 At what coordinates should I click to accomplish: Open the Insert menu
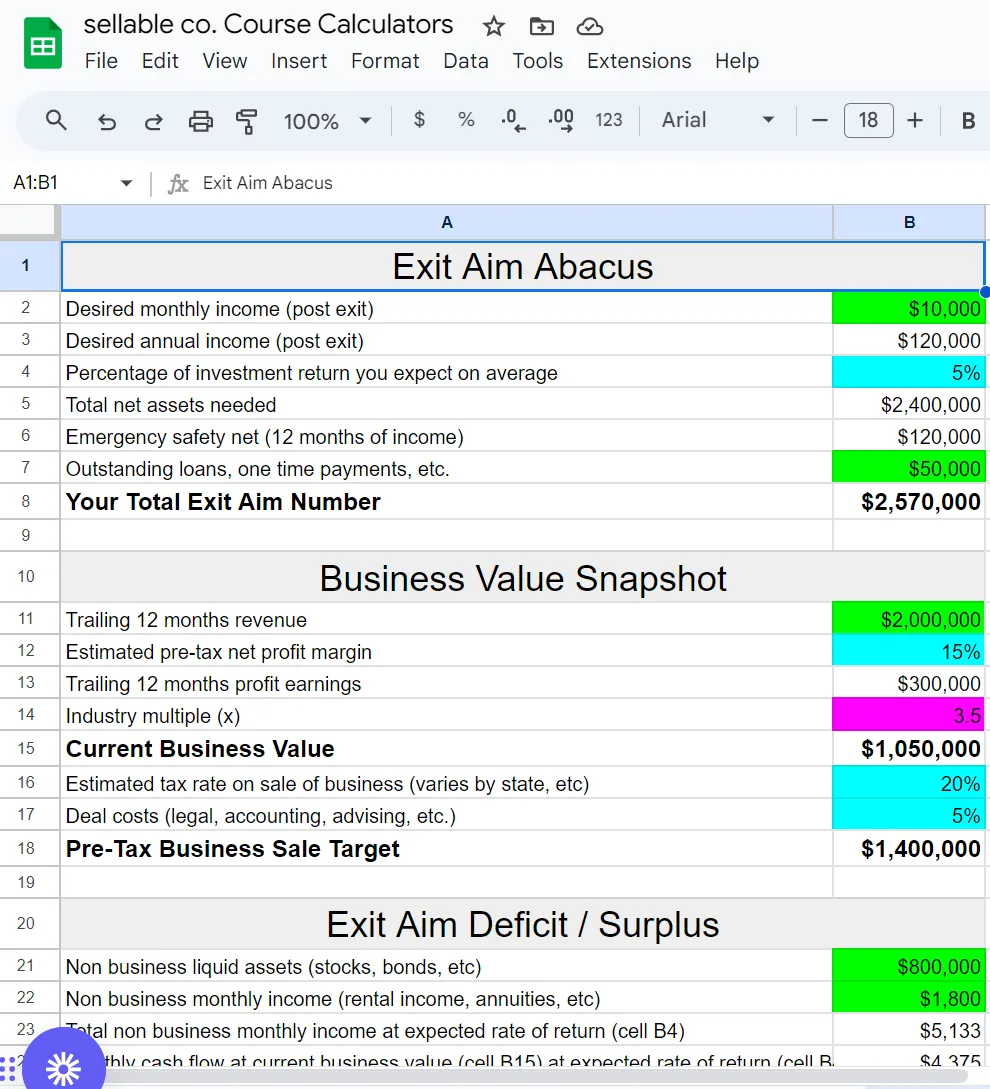(299, 61)
